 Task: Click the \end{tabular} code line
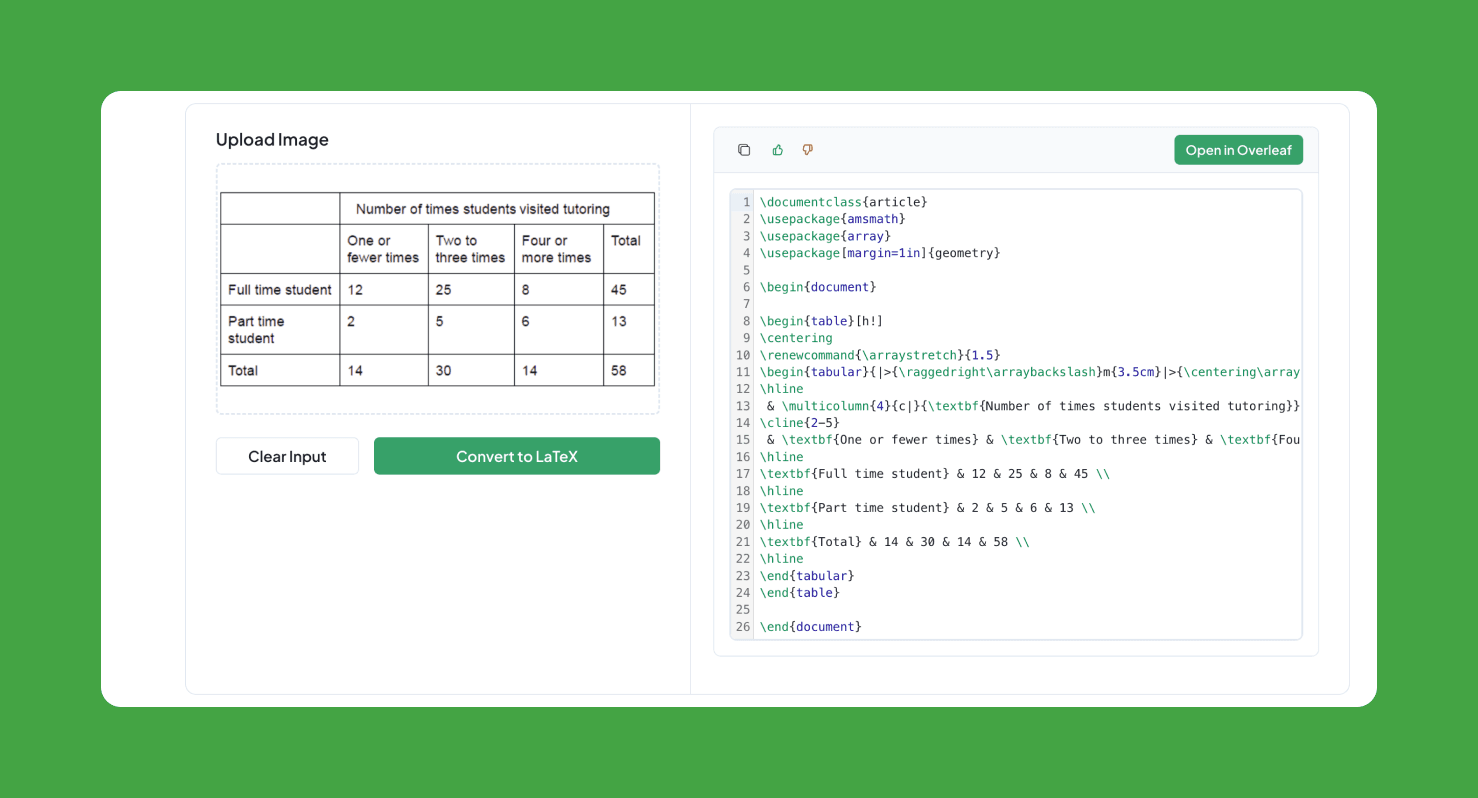tap(806, 576)
